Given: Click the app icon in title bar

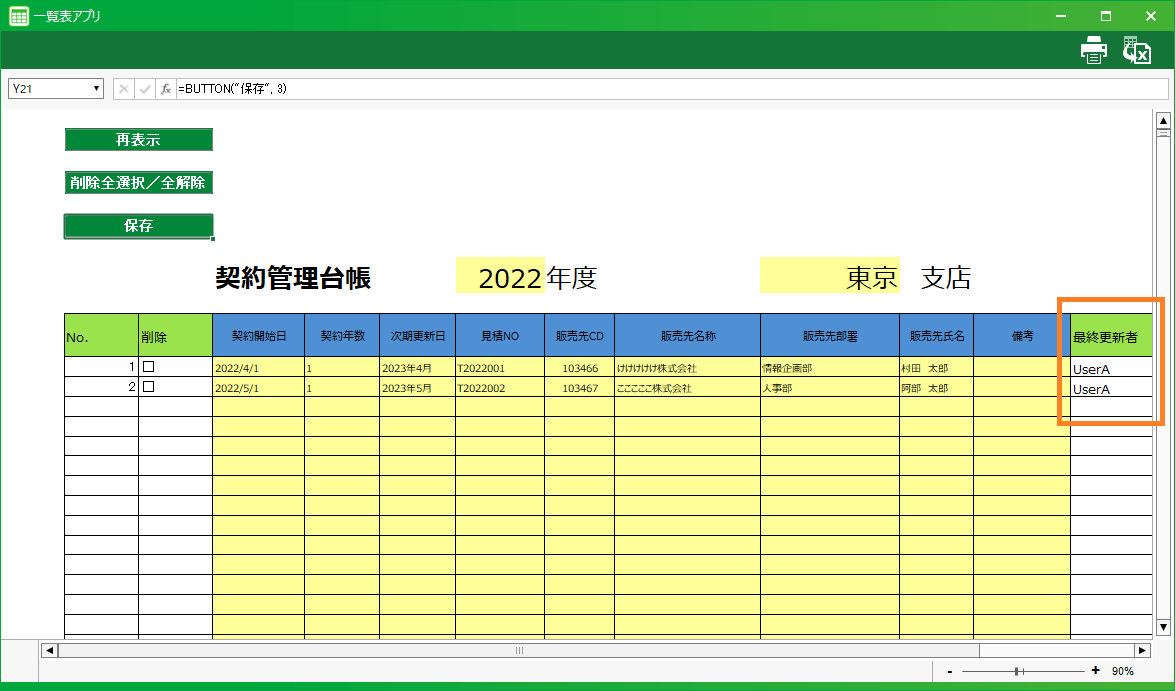Looking at the screenshot, I should tap(18, 16).
